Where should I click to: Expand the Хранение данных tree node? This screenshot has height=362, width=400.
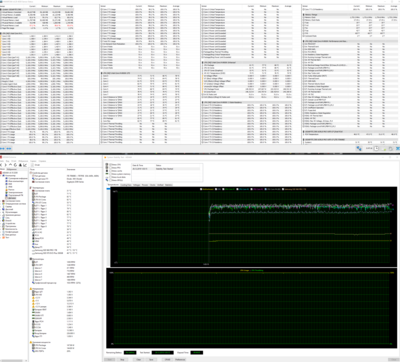pyautogui.click(x=1, y=215)
